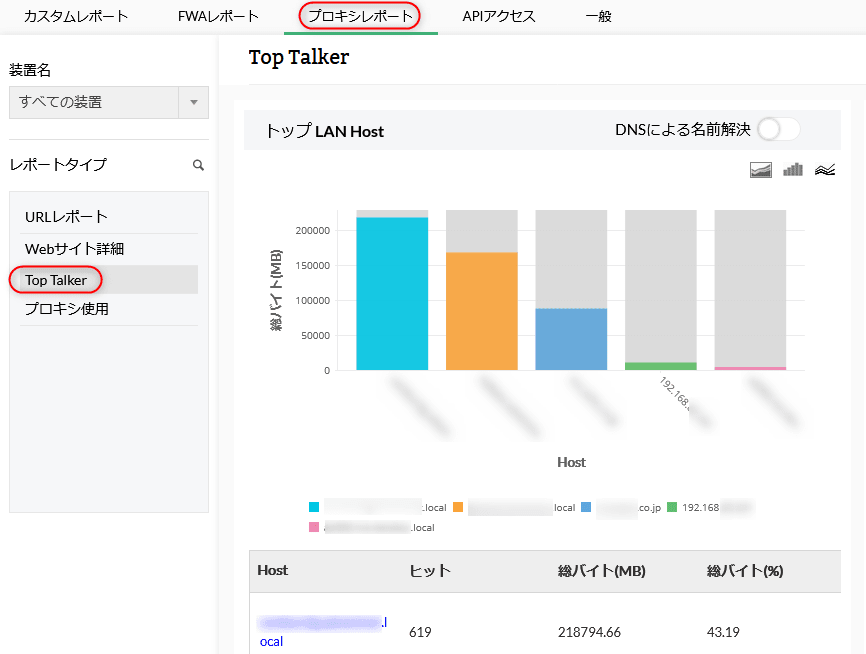Switch to line chart view icon
Screen dimensions: 866x654
point(825,170)
